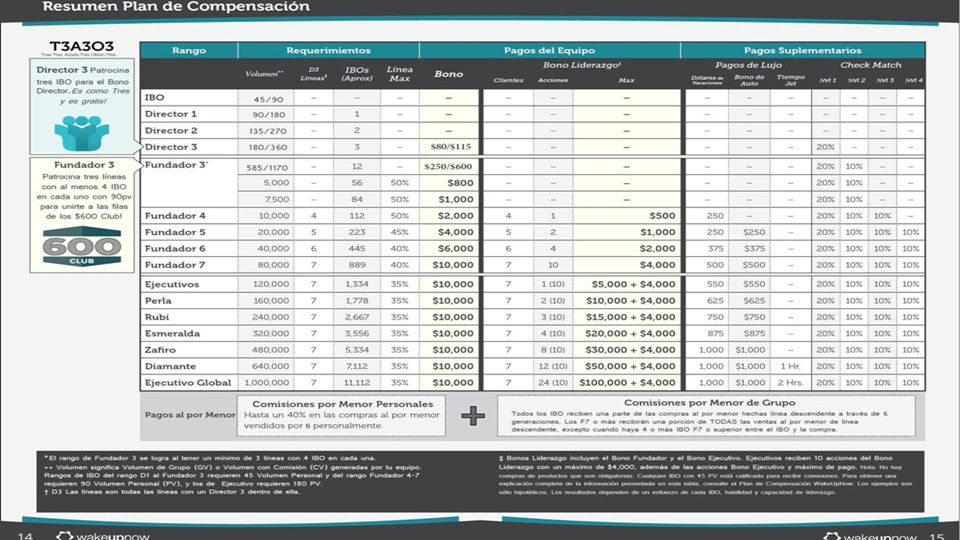Image resolution: width=960 pixels, height=540 pixels.
Task: Click the 180/360 volume cell
Action: click(x=266, y=147)
